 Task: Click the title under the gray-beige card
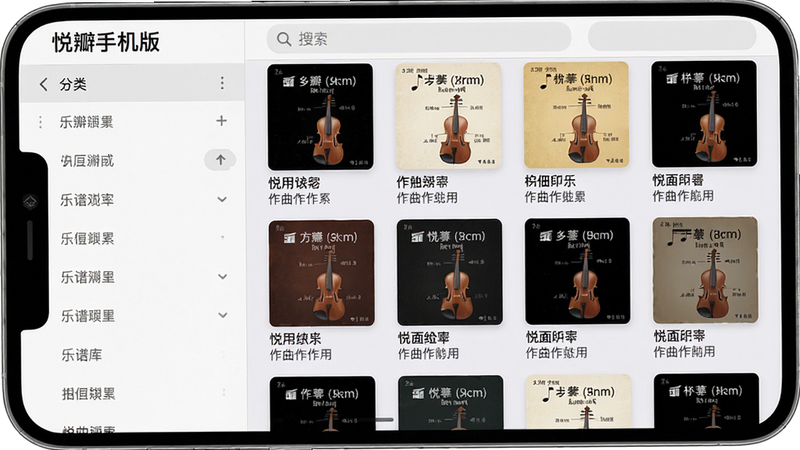tap(680, 336)
